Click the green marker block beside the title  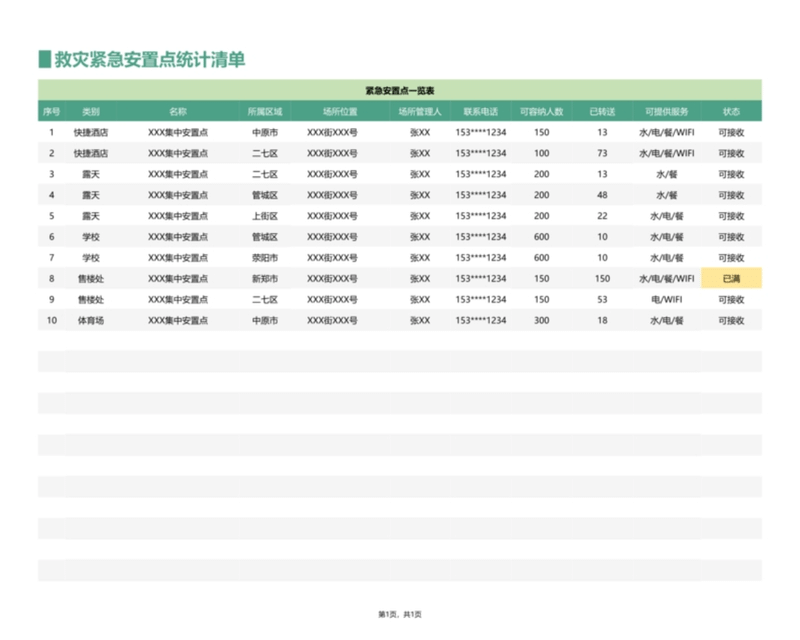click(44, 60)
